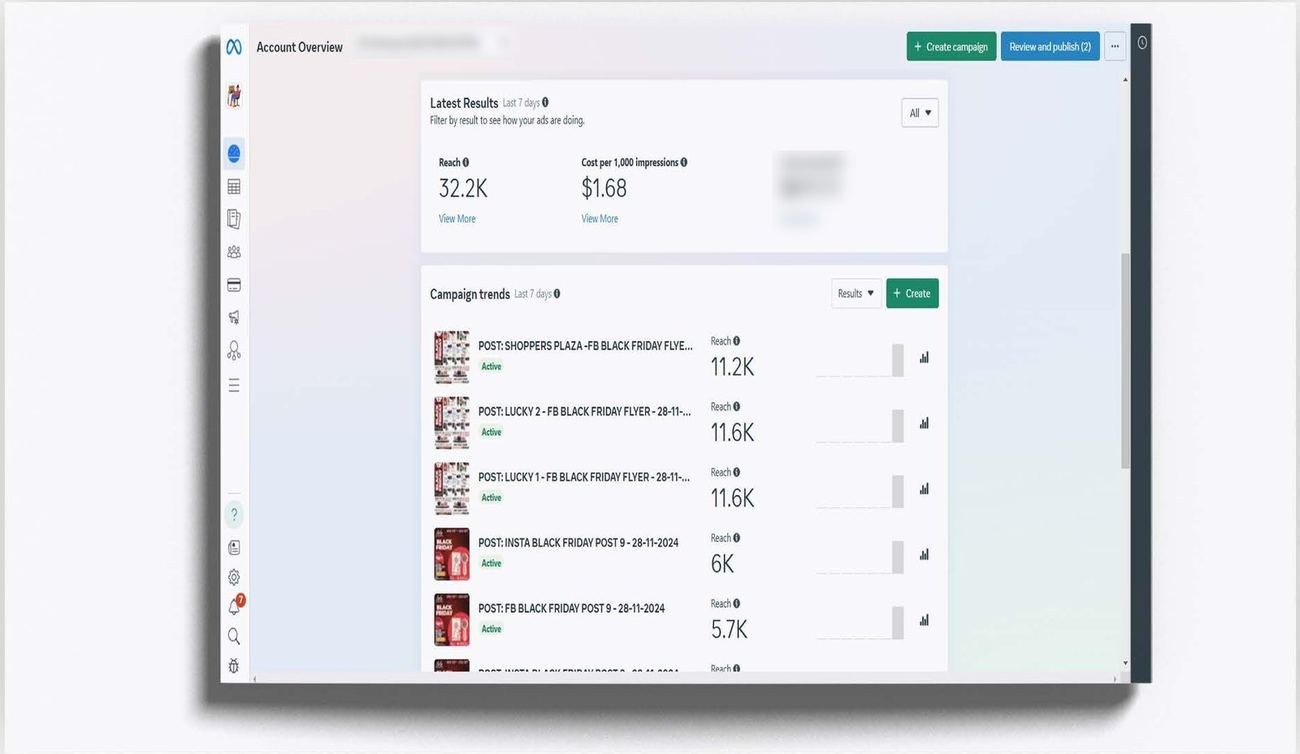Click Review and publish (2) button
1300x754 pixels.
1050,47
